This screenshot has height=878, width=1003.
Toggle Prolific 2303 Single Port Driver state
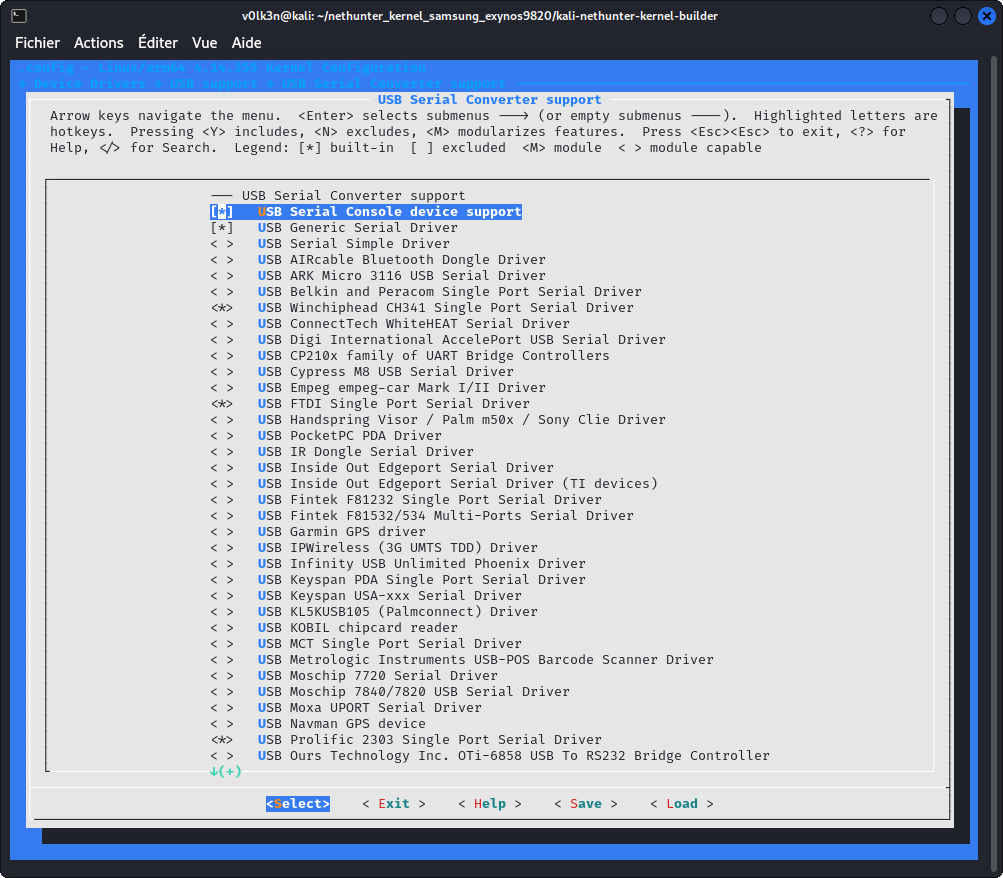pyautogui.click(x=222, y=740)
